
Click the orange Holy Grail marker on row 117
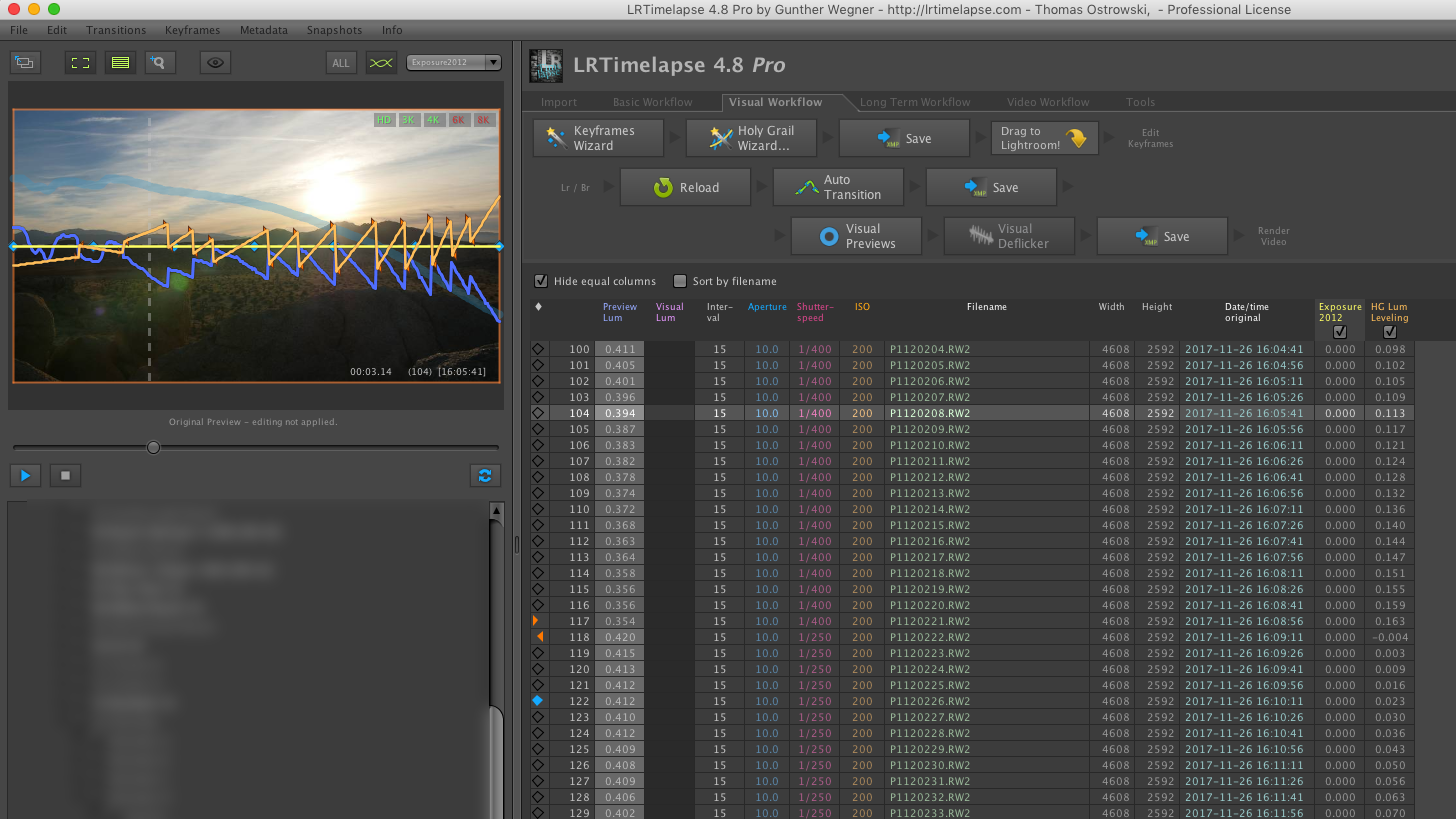point(536,621)
